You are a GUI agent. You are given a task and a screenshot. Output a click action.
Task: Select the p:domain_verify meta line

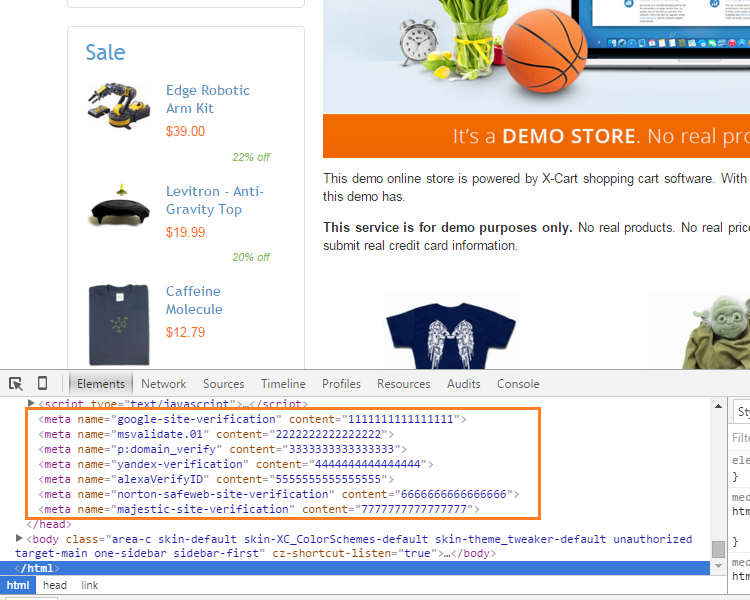[x=222, y=449]
